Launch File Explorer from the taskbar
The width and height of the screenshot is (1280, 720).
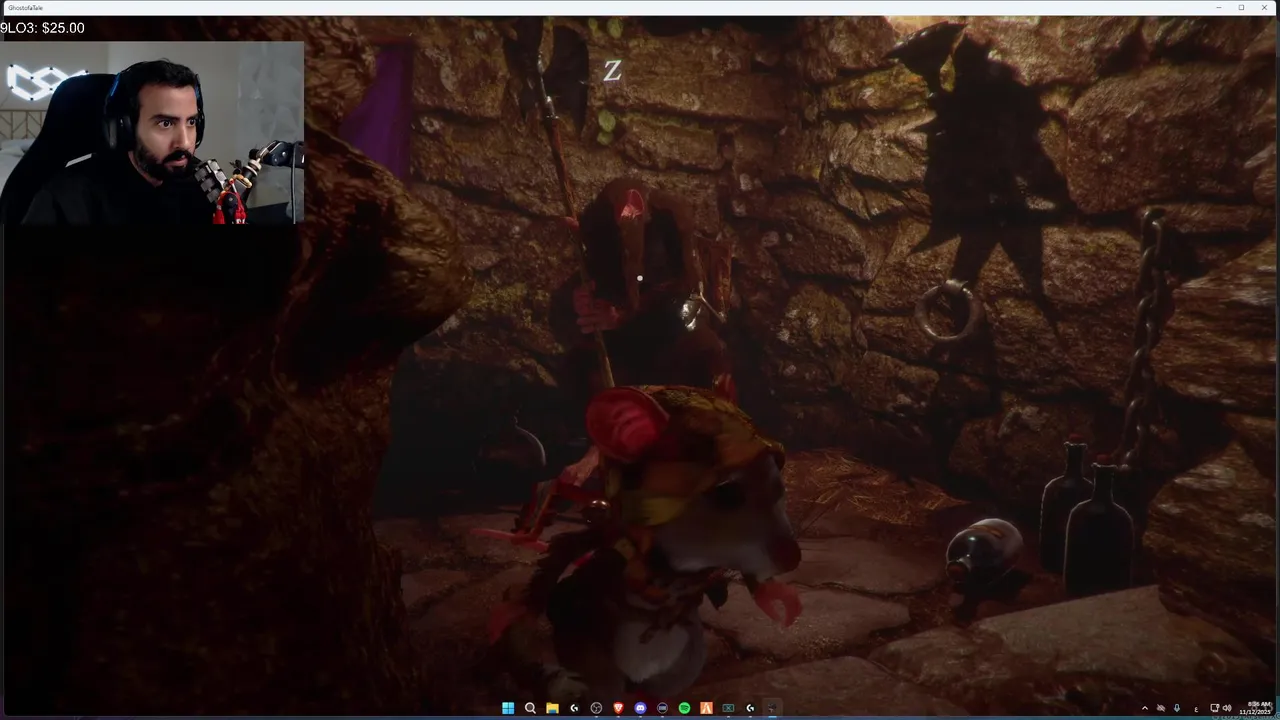pyautogui.click(x=552, y=708)
